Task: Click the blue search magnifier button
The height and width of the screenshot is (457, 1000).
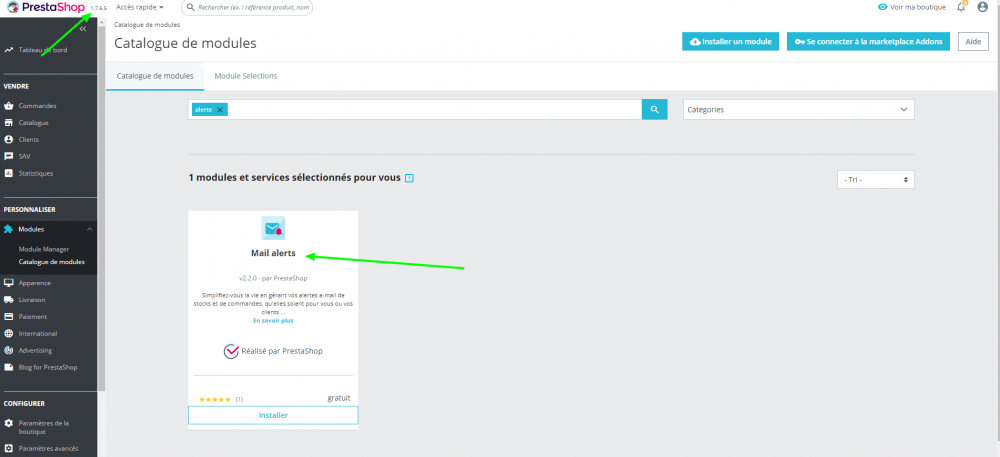Action: point(654,110)
